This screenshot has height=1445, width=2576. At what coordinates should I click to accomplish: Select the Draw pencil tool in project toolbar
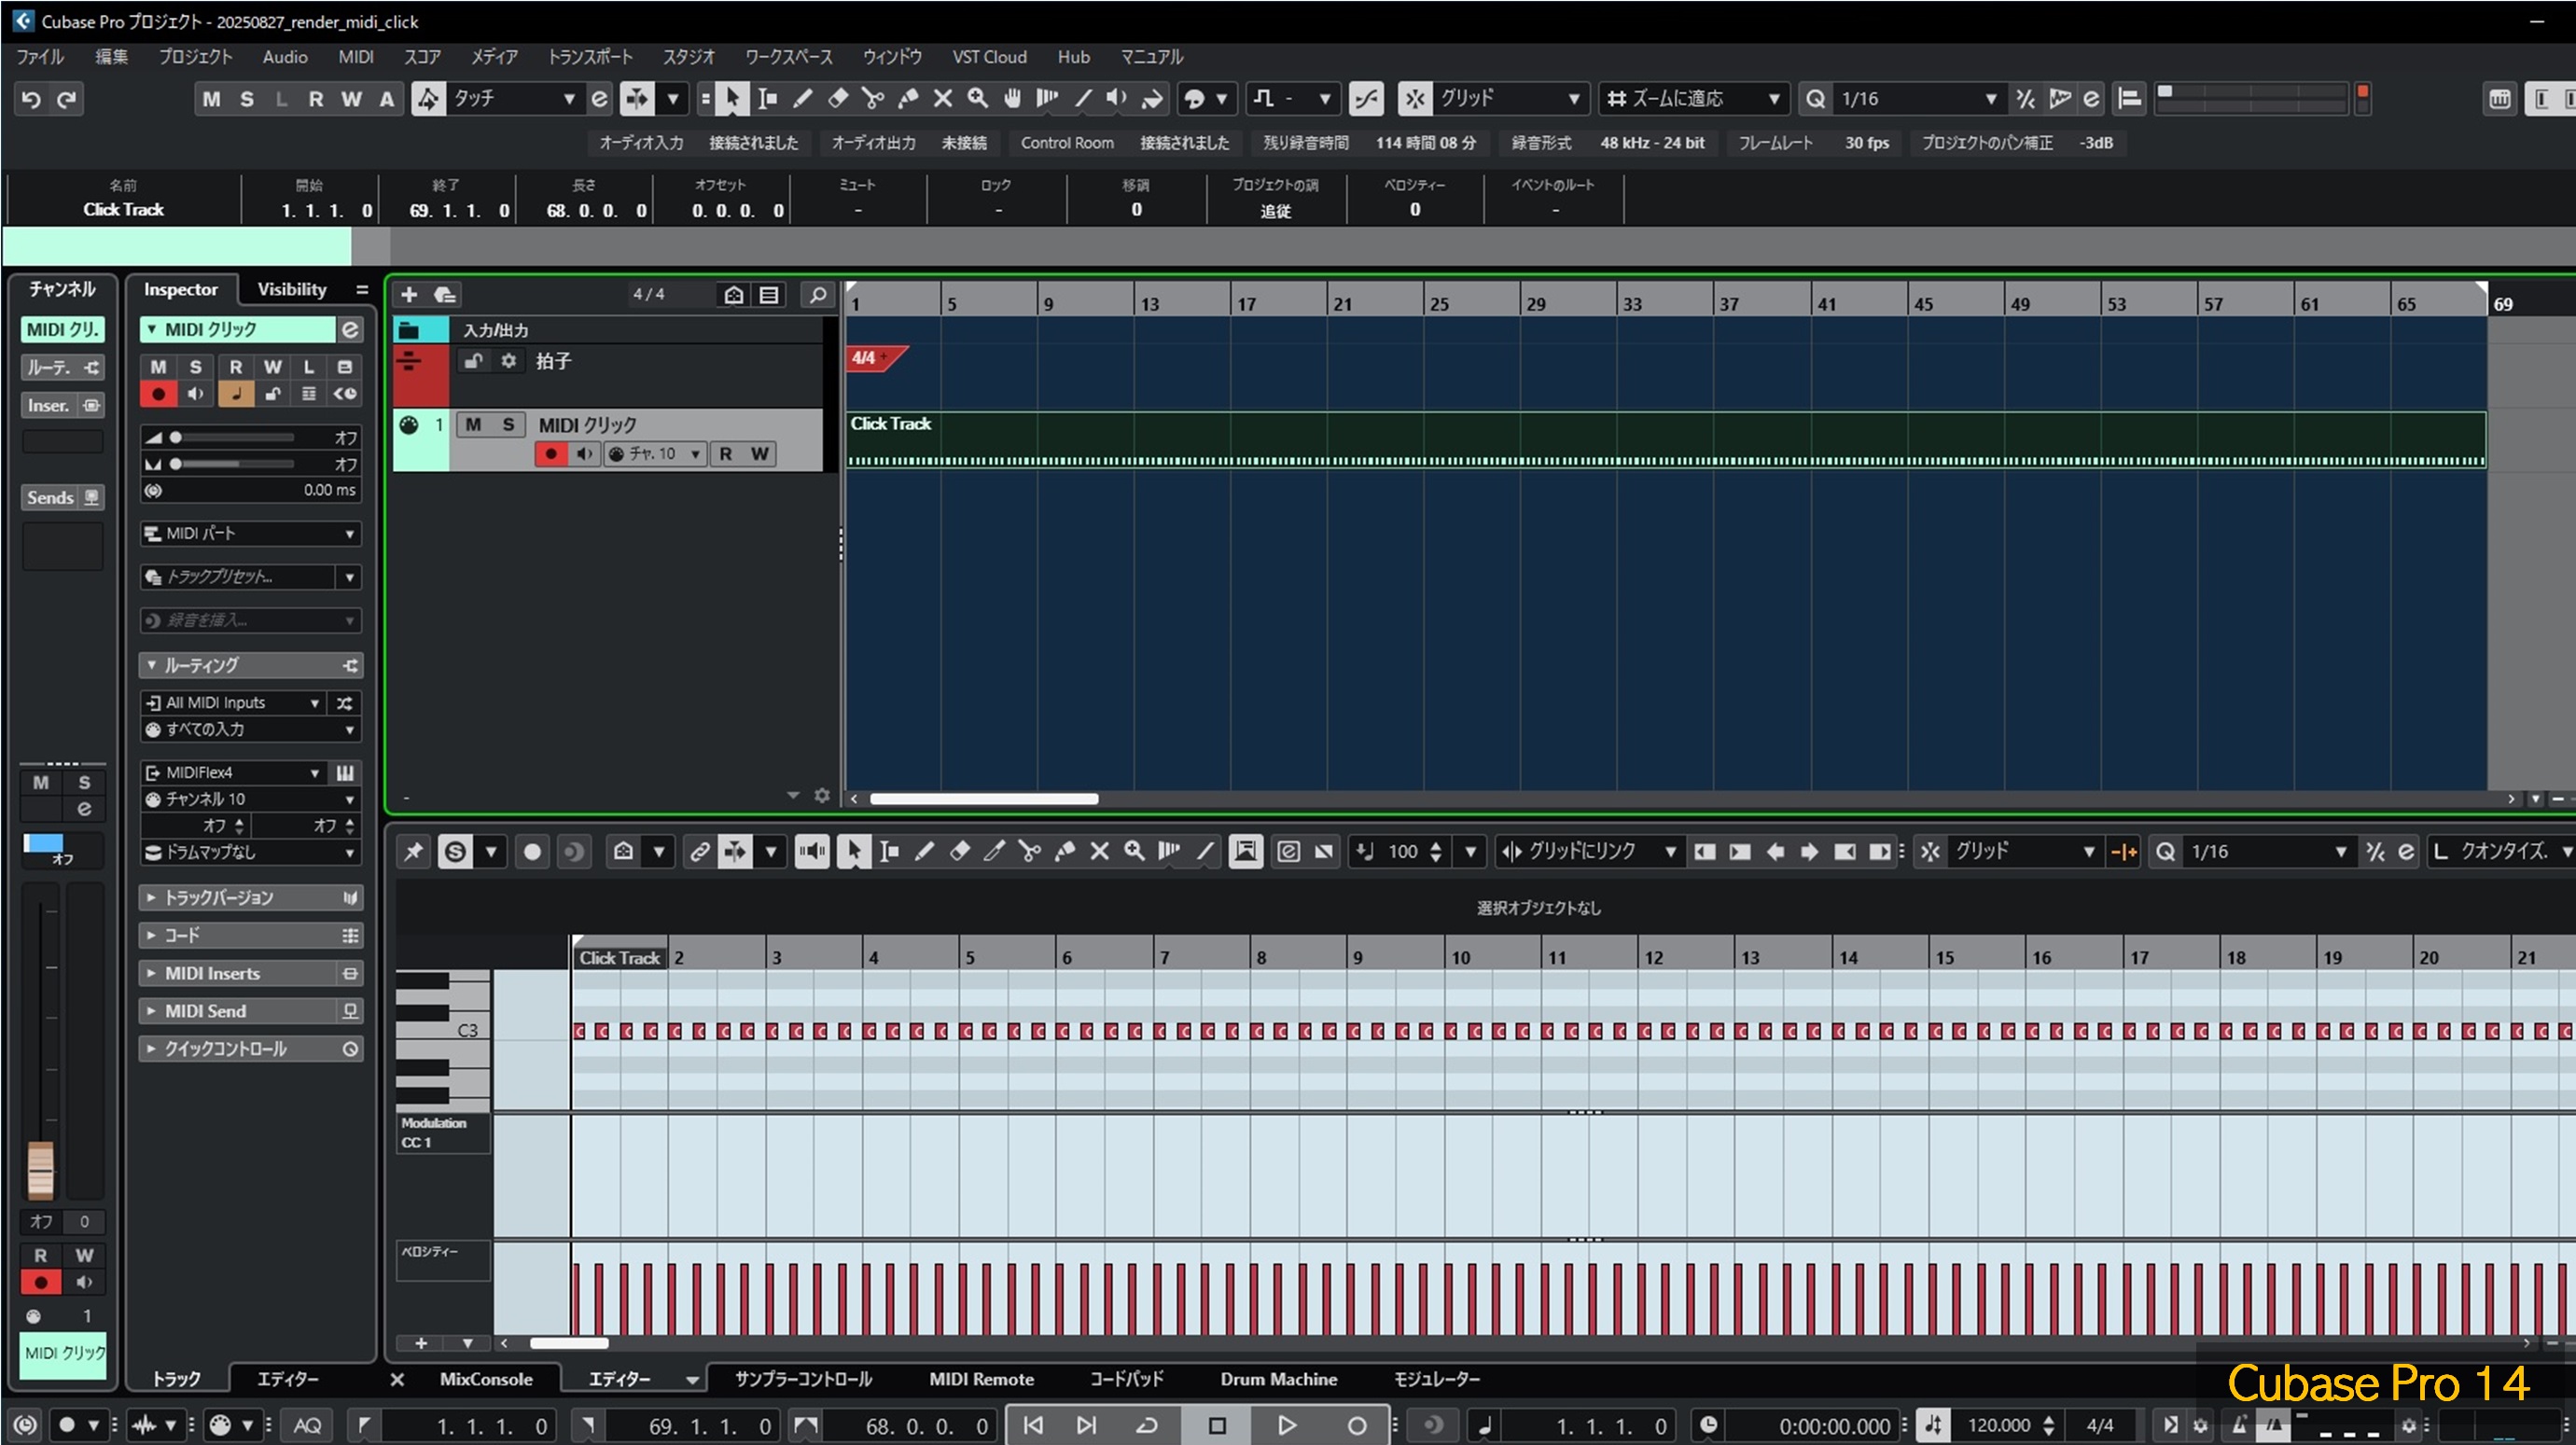(x=803, y=98)
